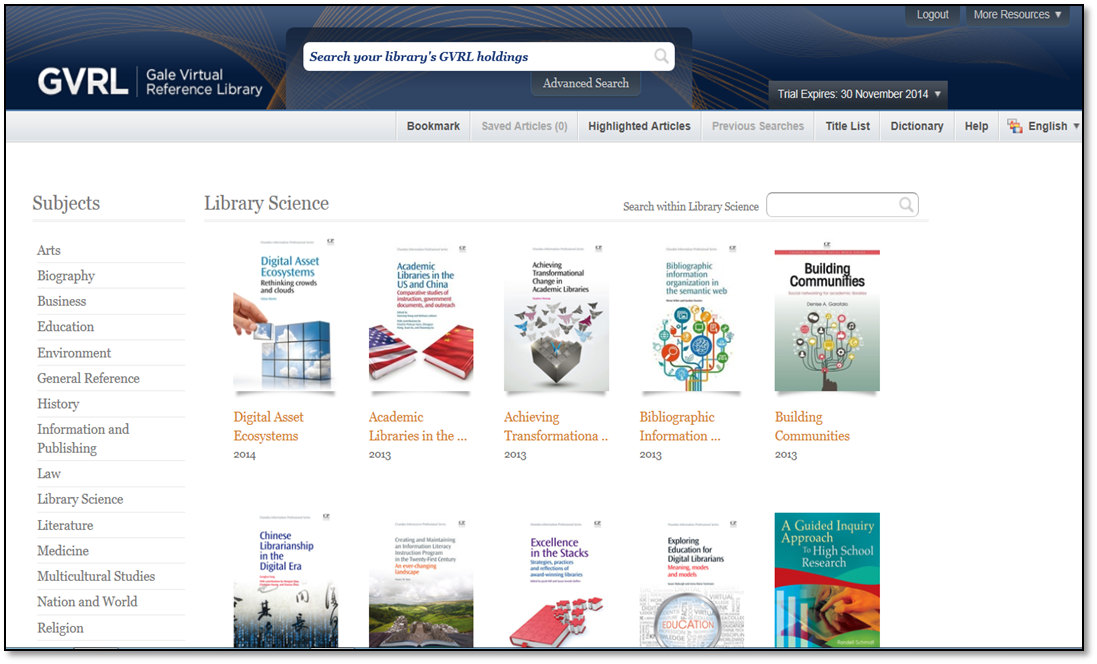Select the General Reference subject

pos(88,378)
